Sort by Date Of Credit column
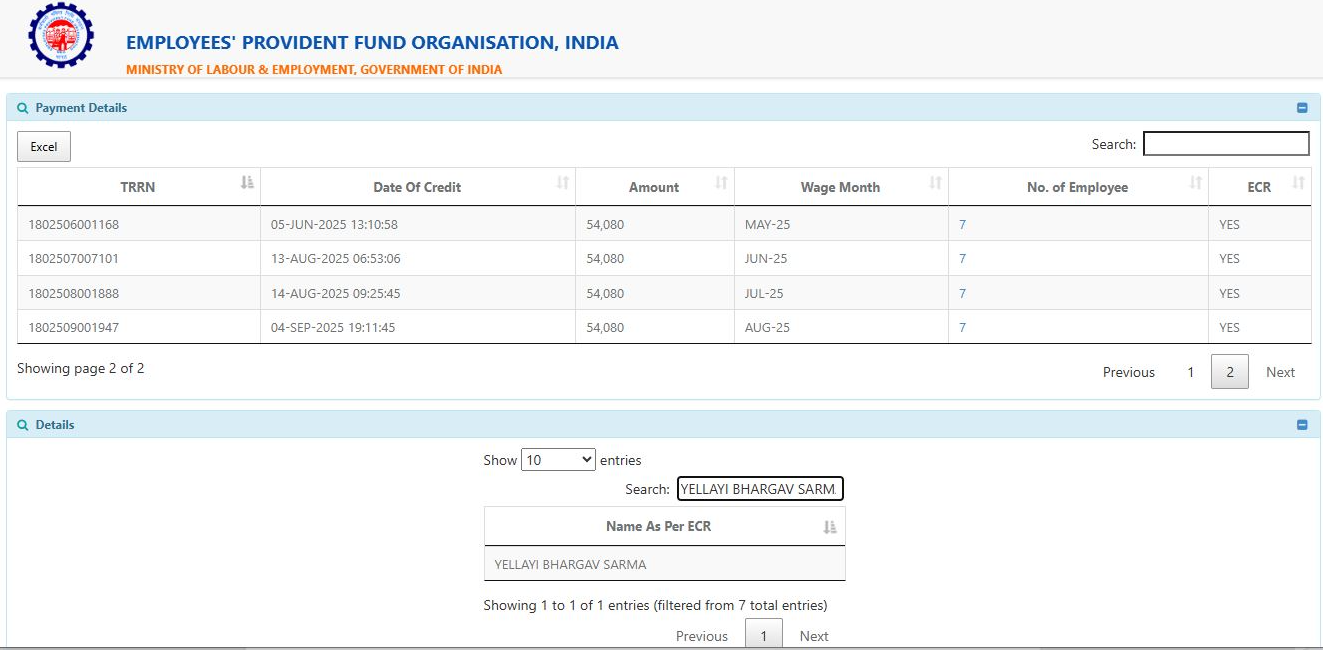 [417, 187]
